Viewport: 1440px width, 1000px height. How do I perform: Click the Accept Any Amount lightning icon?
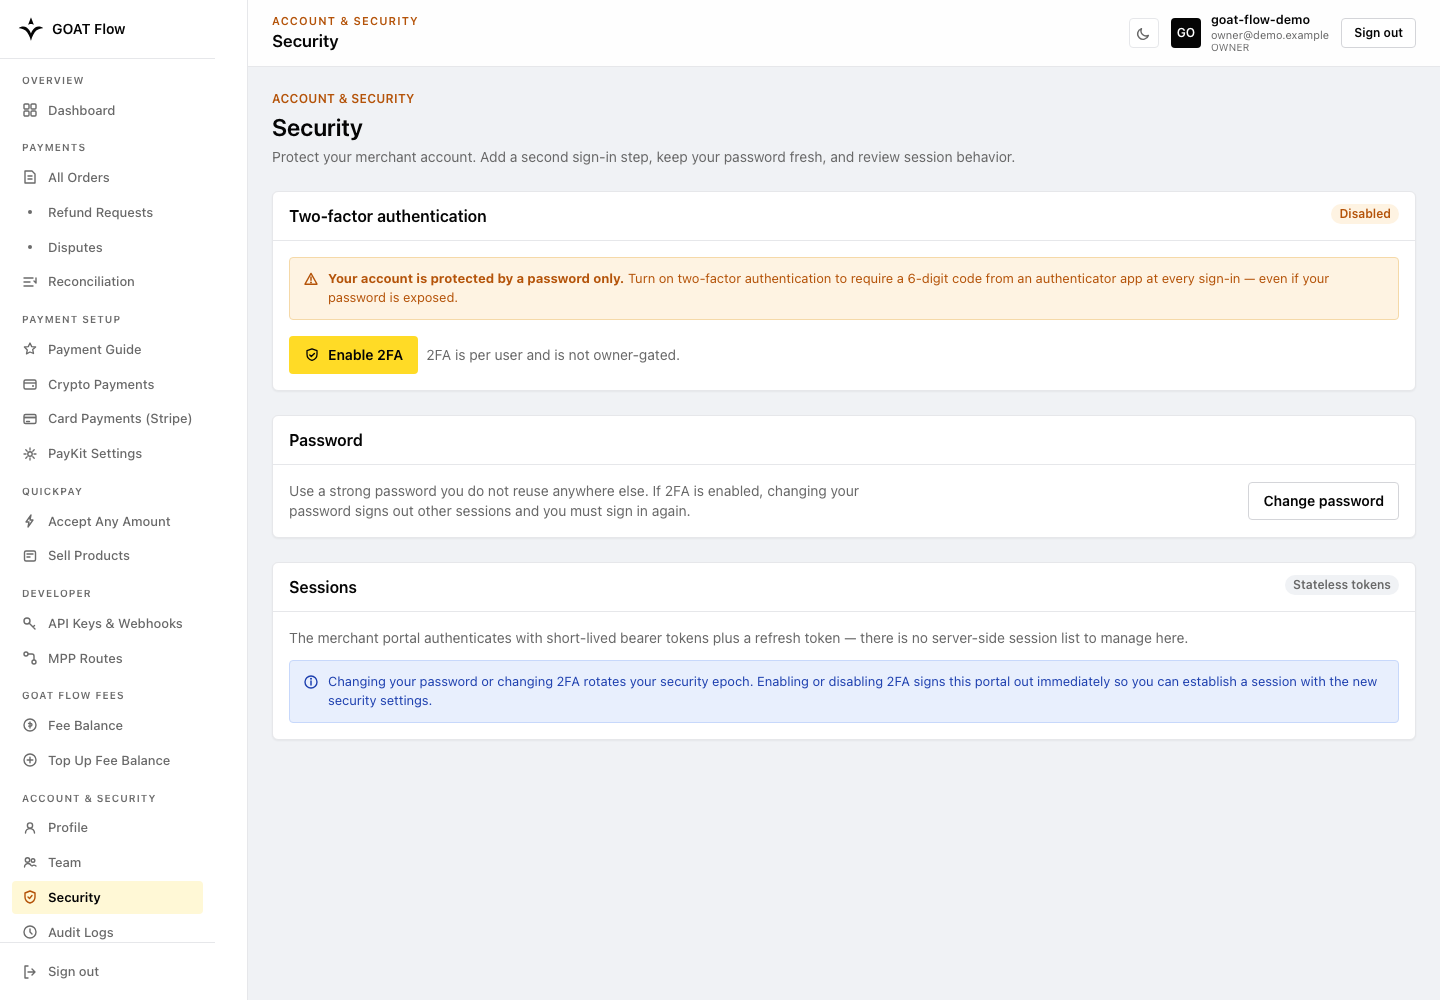pyautogui.click(x=30, y=521)
